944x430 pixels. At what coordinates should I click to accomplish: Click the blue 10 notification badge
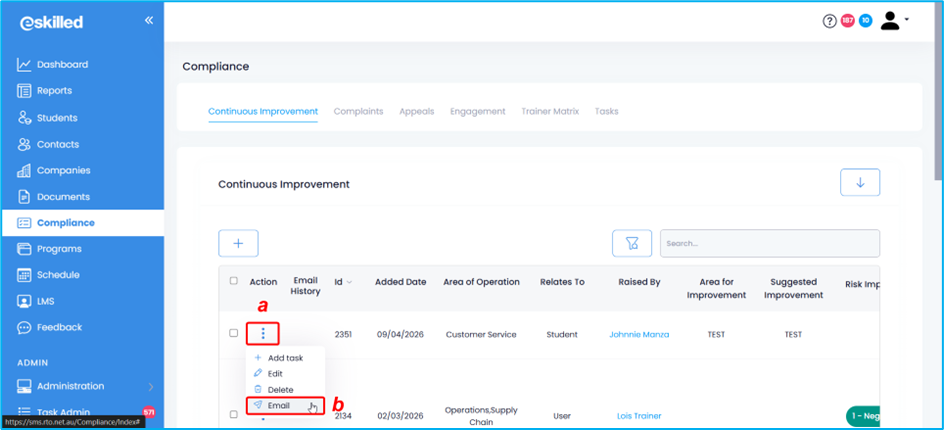(x=865, y=21)
